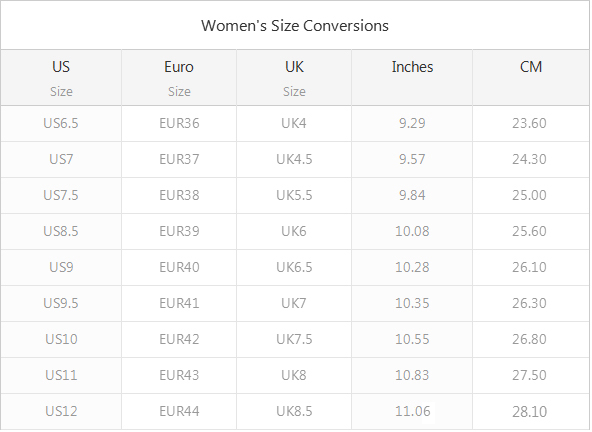Viewport: 592px width, 432px height.
Task: Click the Inches column header
Action: click(x=412, y=78)
